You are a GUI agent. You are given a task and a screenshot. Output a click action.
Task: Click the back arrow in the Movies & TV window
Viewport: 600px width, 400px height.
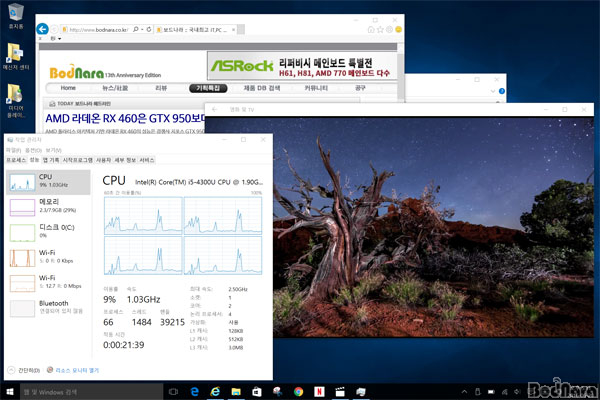point(215,109)
